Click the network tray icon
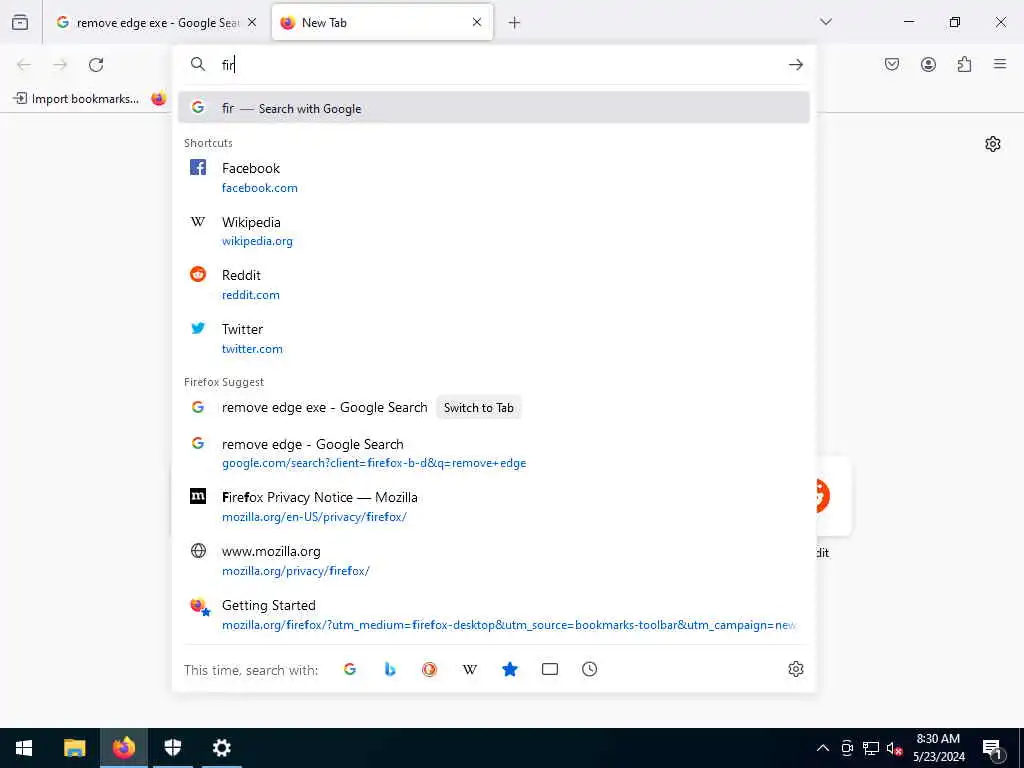Screen dimensions: 1024x768 click(871, 748)
